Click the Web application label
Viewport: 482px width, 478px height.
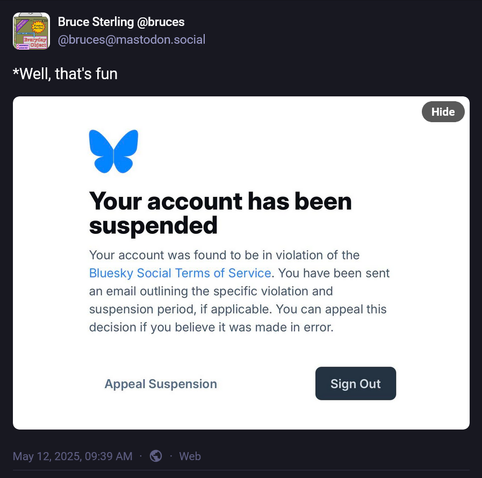point(190,456)
